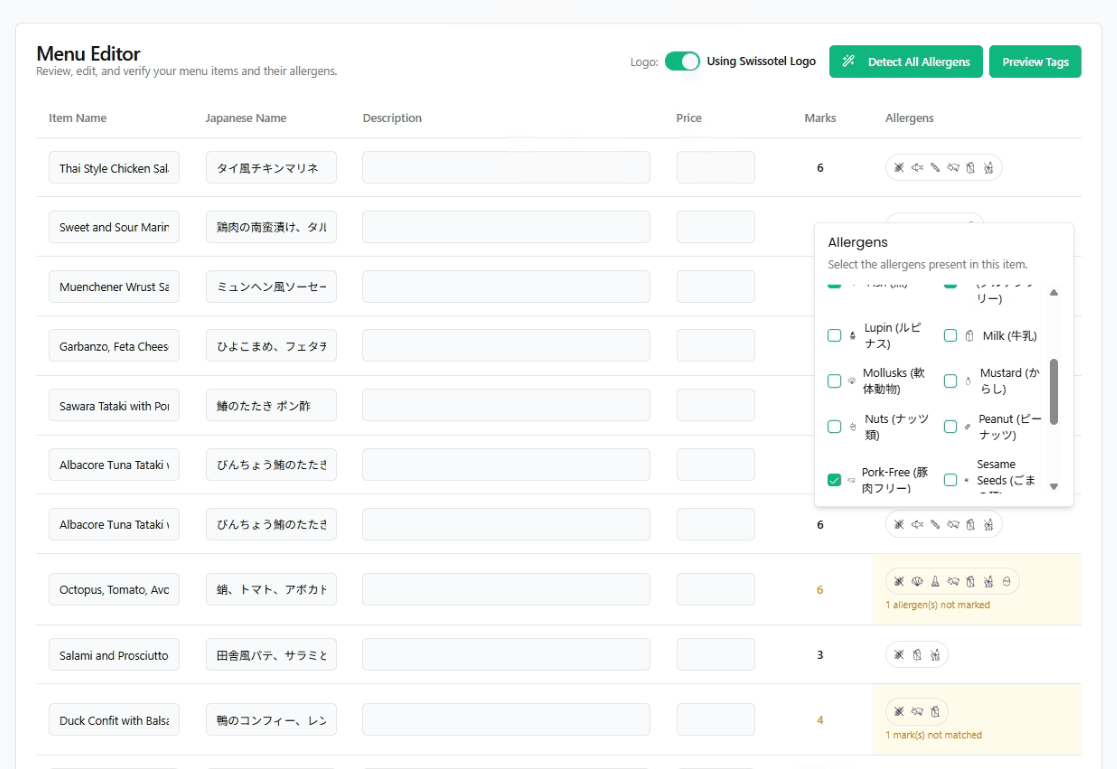Open allergen selector for Octopus, Tomato row
1117x769 pixels.
coord(952,581)
